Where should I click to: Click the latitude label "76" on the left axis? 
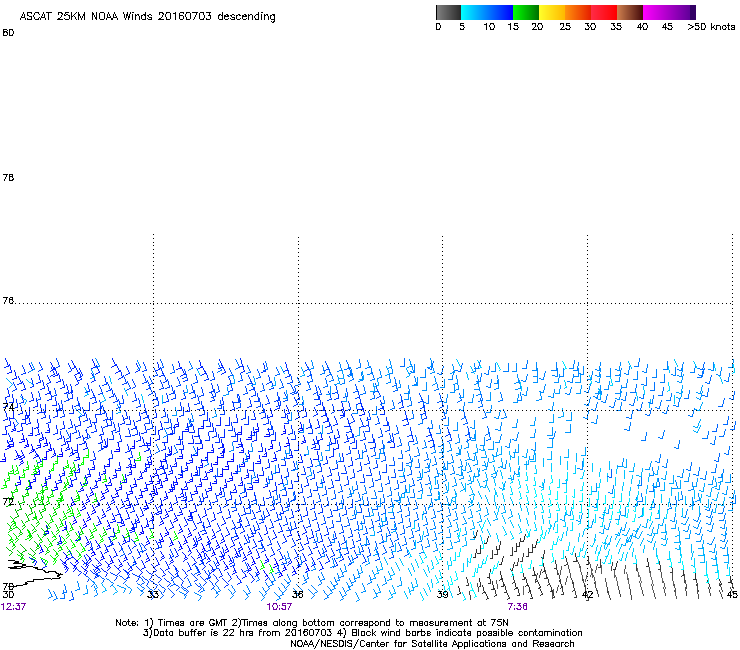point(8,300)
